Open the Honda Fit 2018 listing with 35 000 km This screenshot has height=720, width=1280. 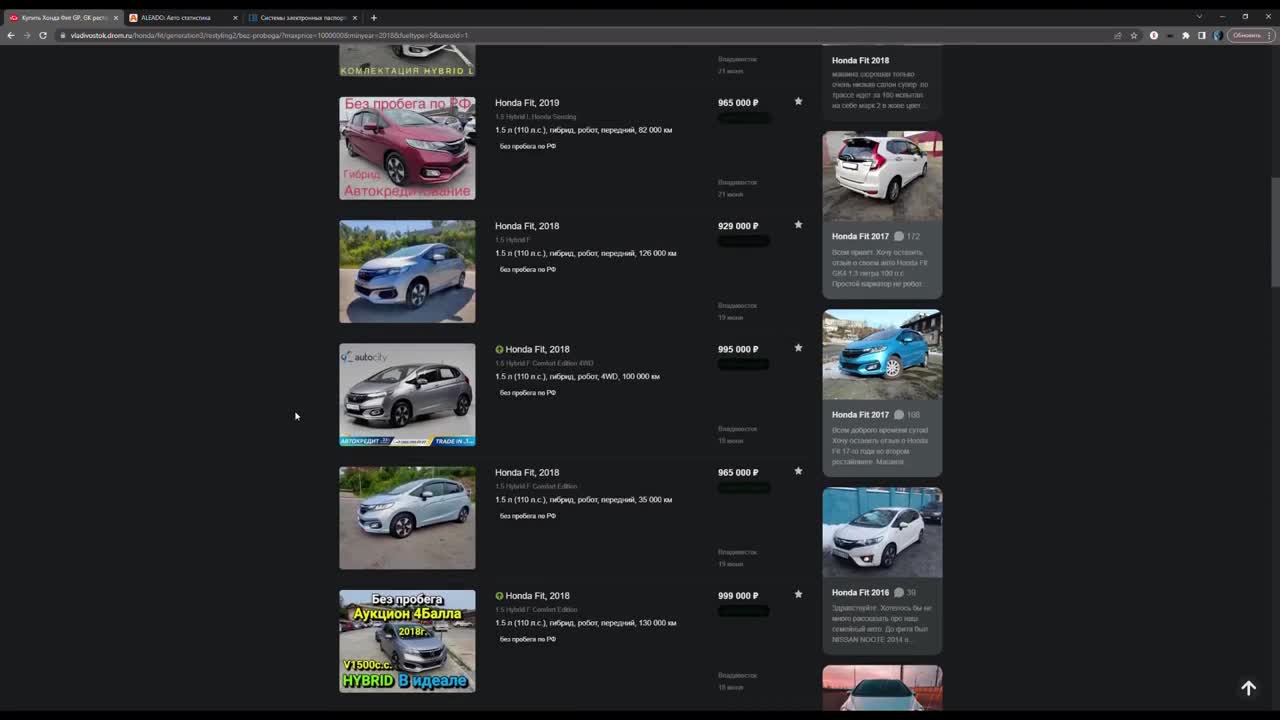click(527, 472)
